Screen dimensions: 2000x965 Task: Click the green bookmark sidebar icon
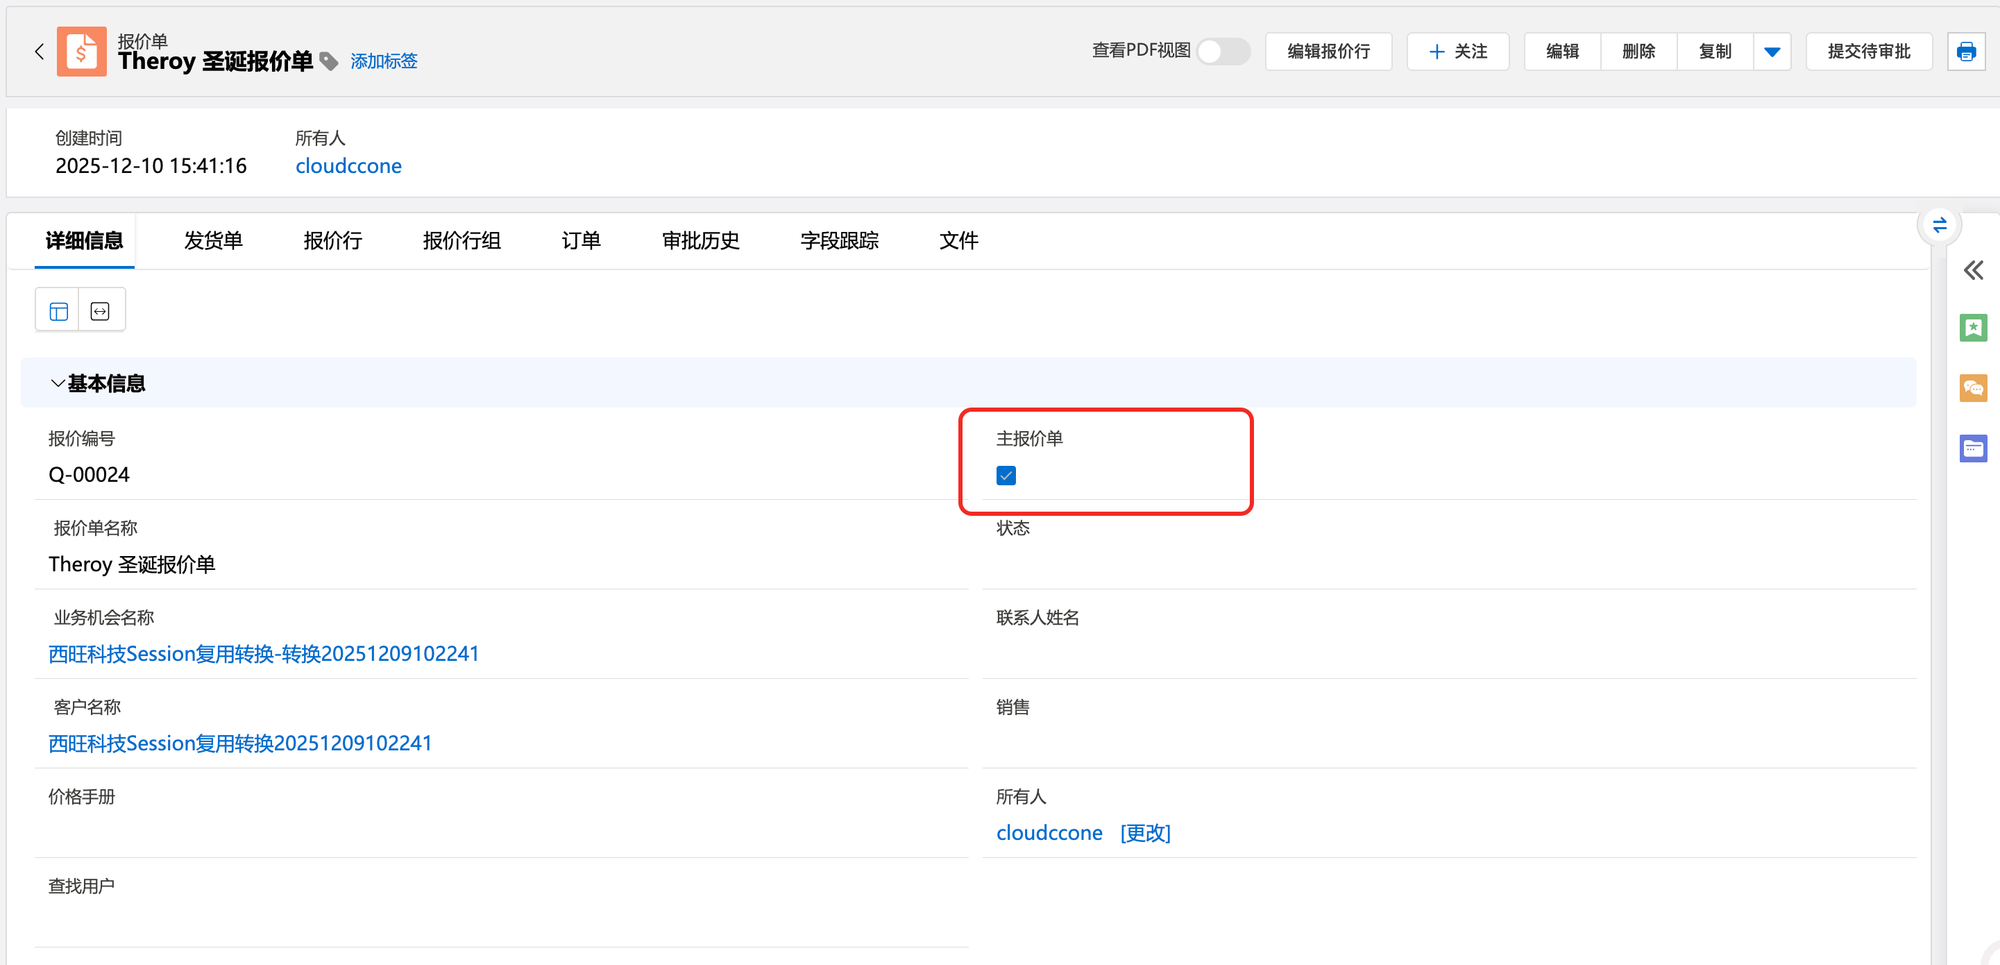point(1972,328)
